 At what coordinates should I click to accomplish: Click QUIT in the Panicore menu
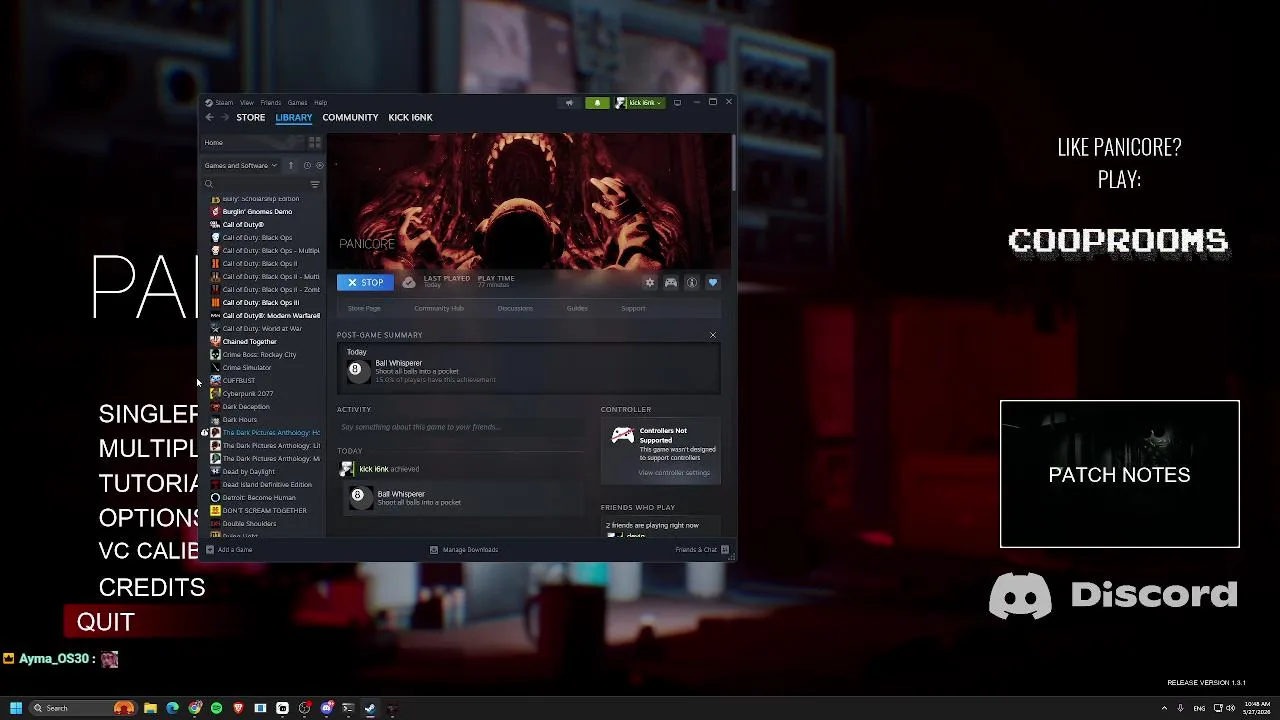106,622
